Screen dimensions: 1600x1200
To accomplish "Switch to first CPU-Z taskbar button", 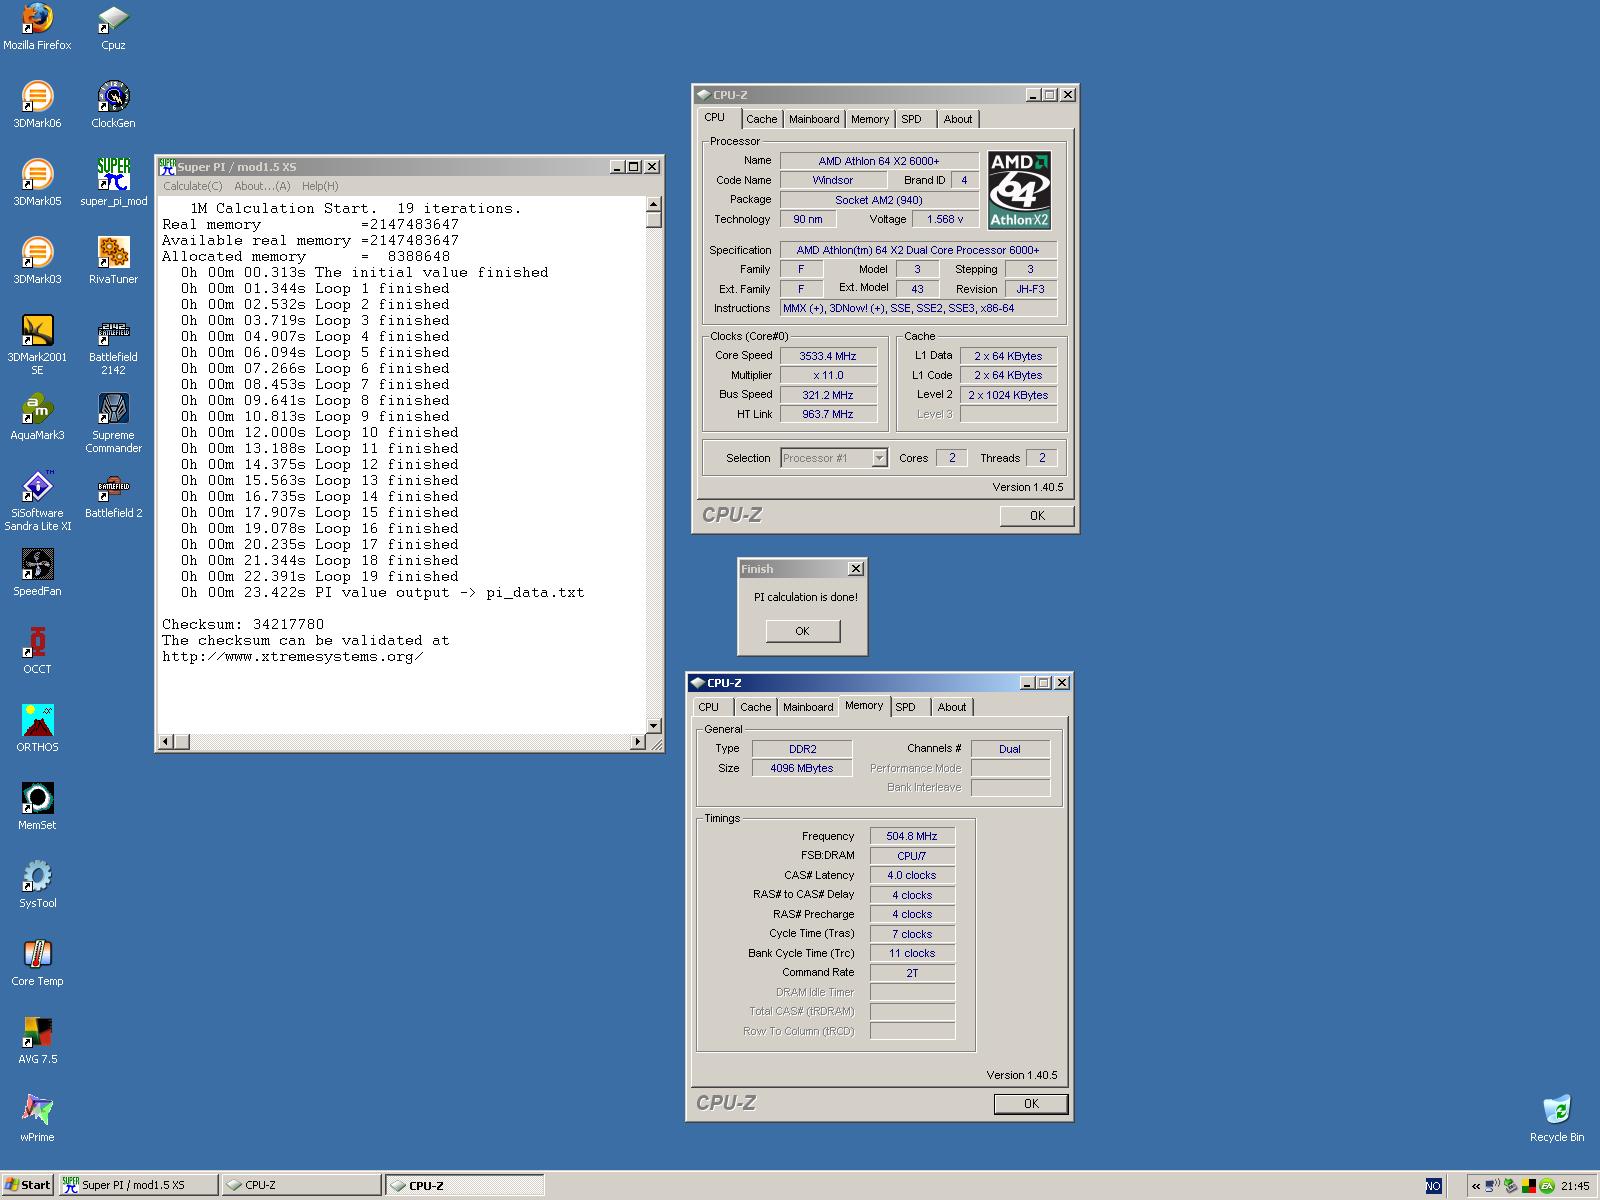I will pos(301,1185).
